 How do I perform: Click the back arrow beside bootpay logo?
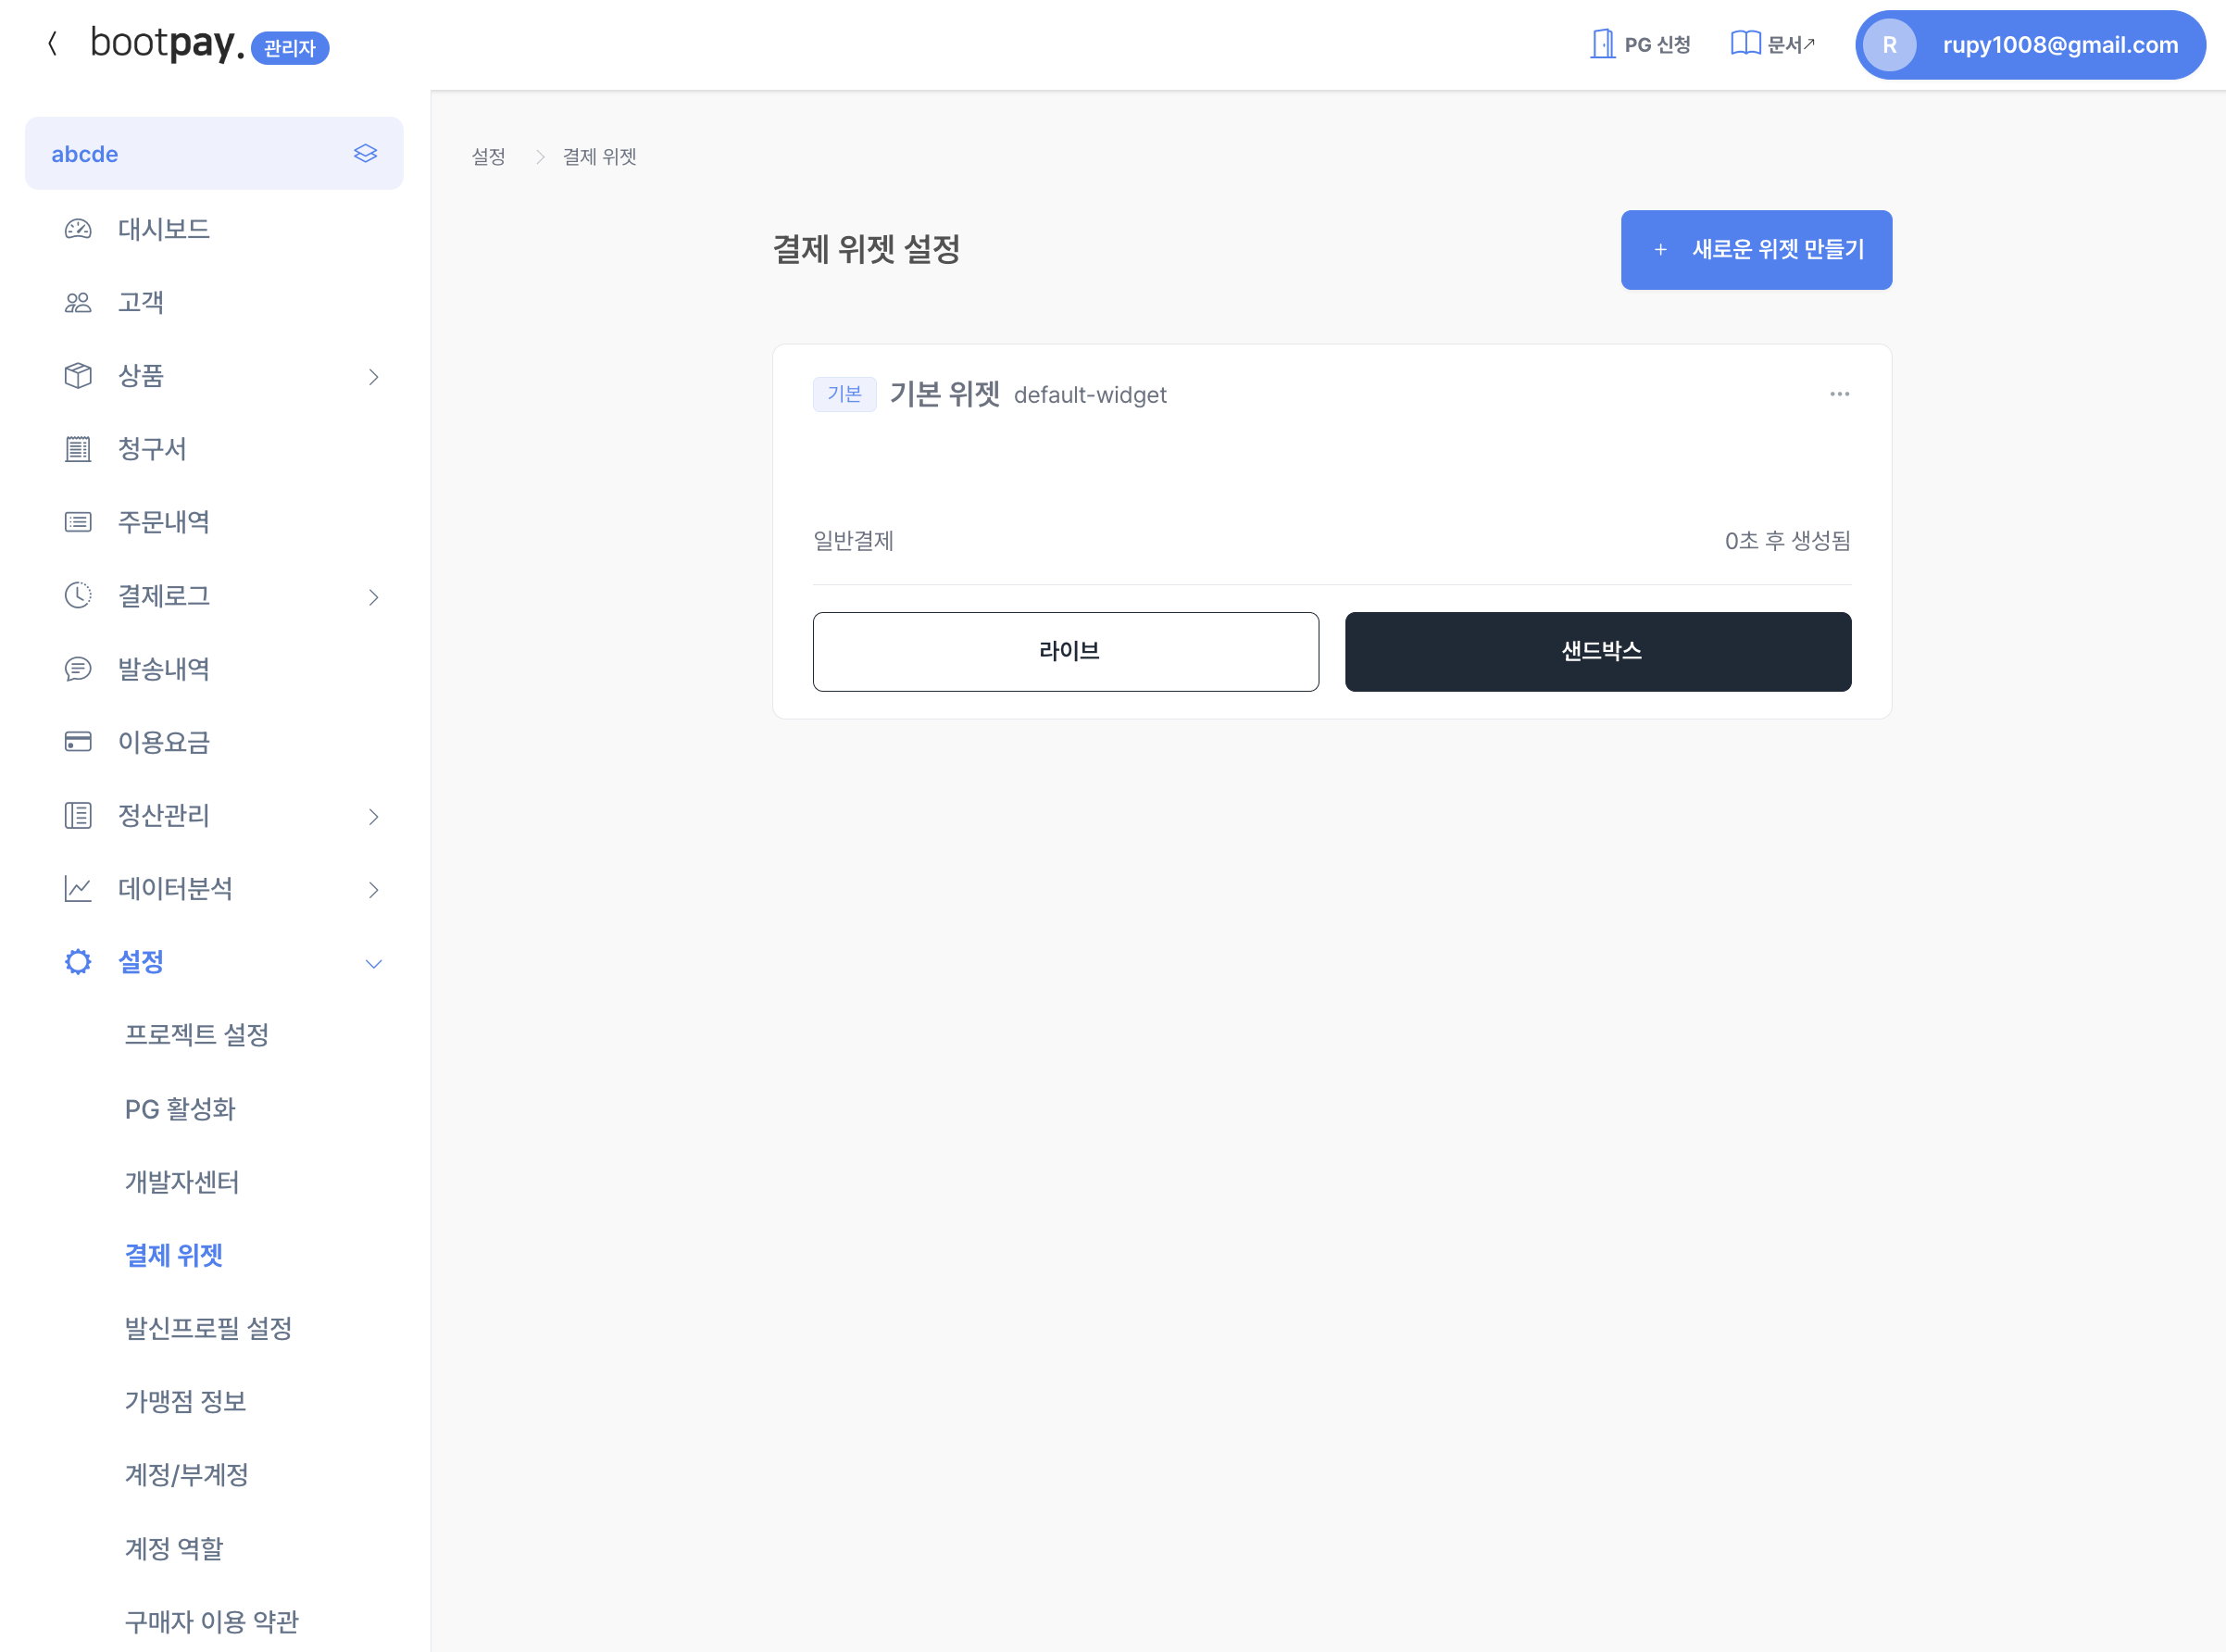[x=52, y=44]
